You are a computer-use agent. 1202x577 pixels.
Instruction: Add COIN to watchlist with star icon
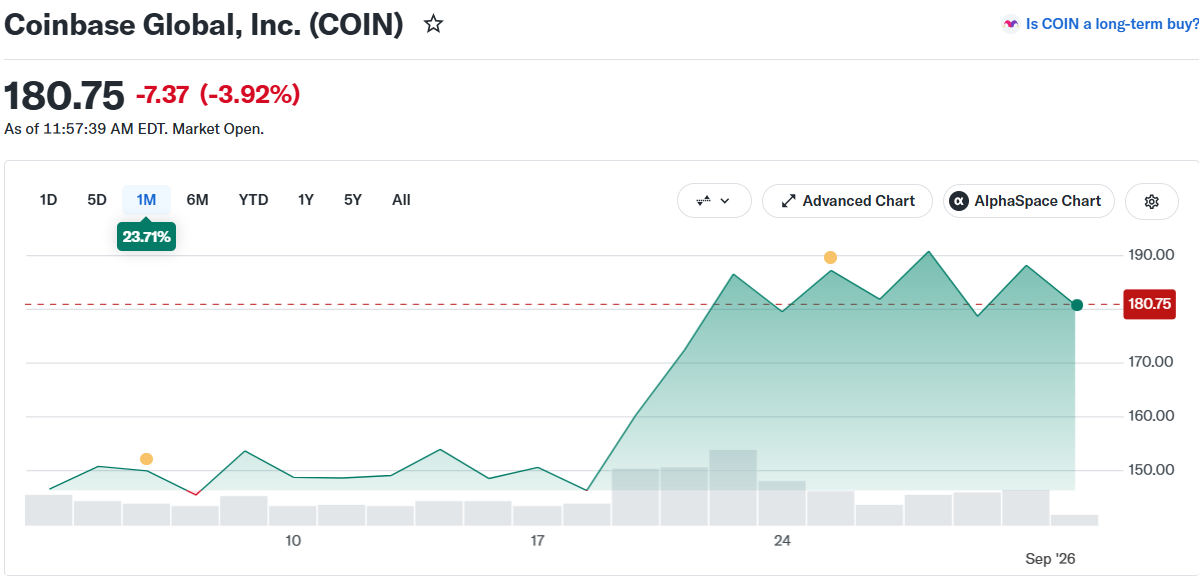433,24
